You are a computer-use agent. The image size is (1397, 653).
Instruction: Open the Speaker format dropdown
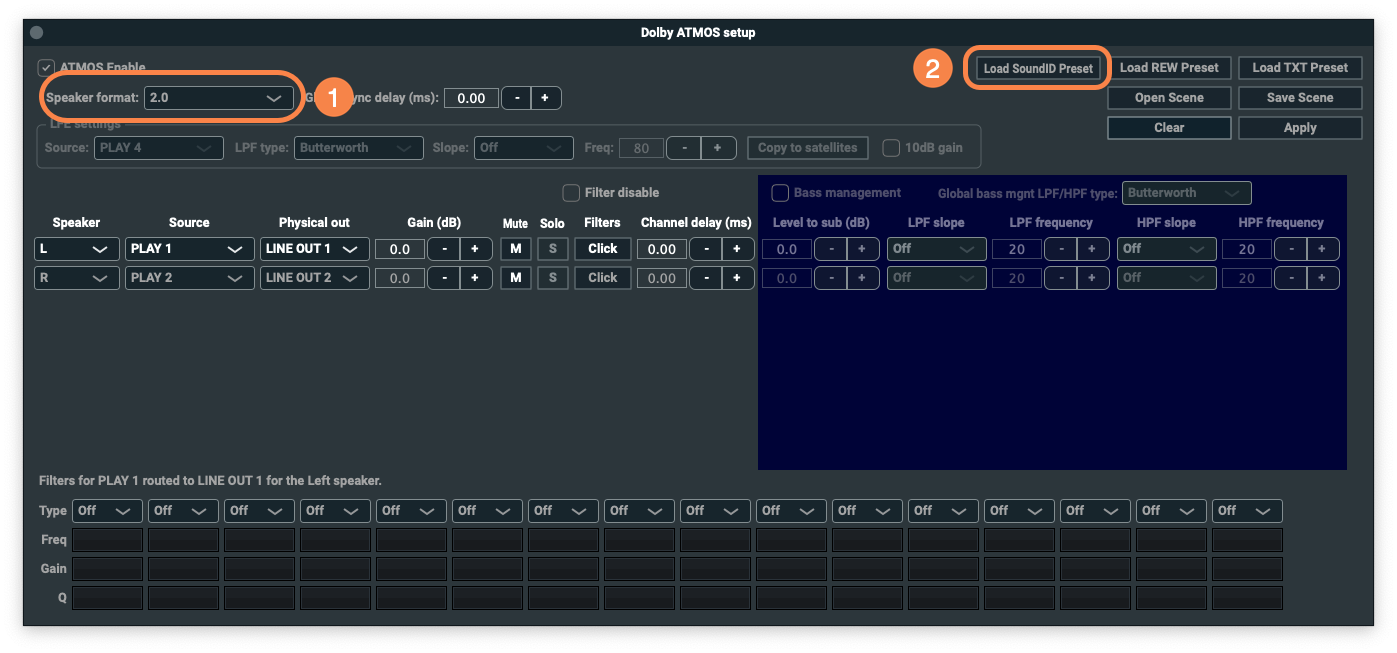(218, 98)
